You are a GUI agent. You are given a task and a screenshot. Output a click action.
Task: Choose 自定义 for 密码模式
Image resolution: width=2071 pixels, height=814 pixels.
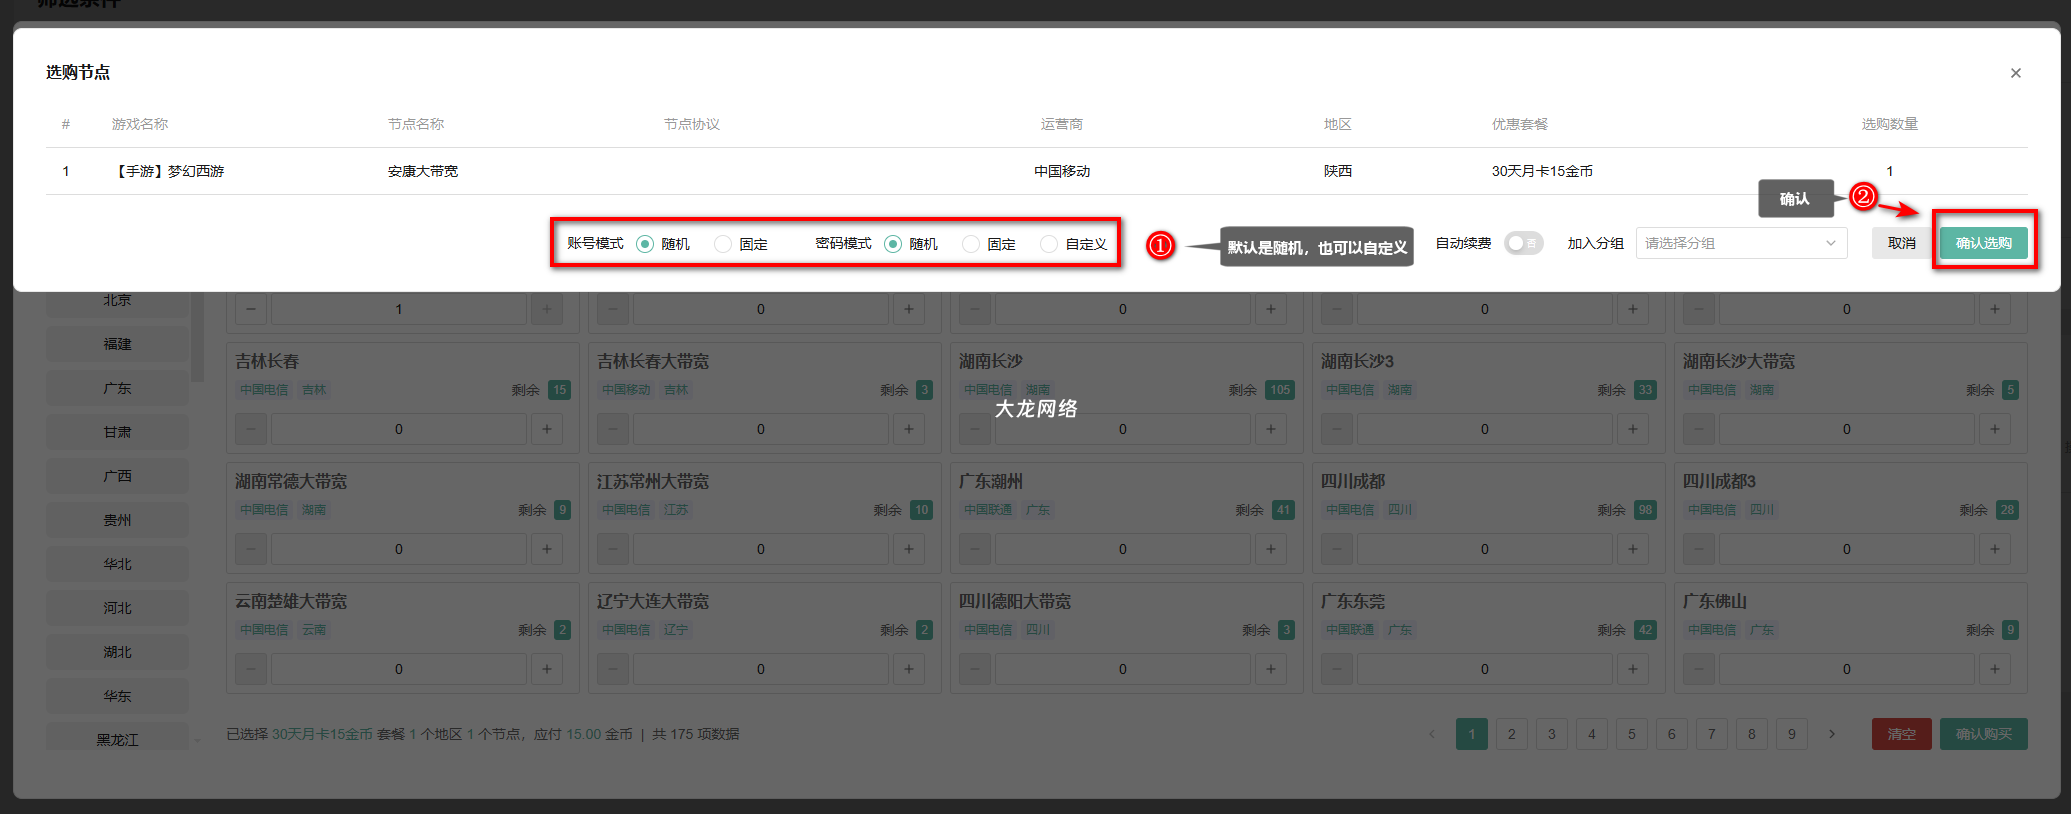point(1049,244)
